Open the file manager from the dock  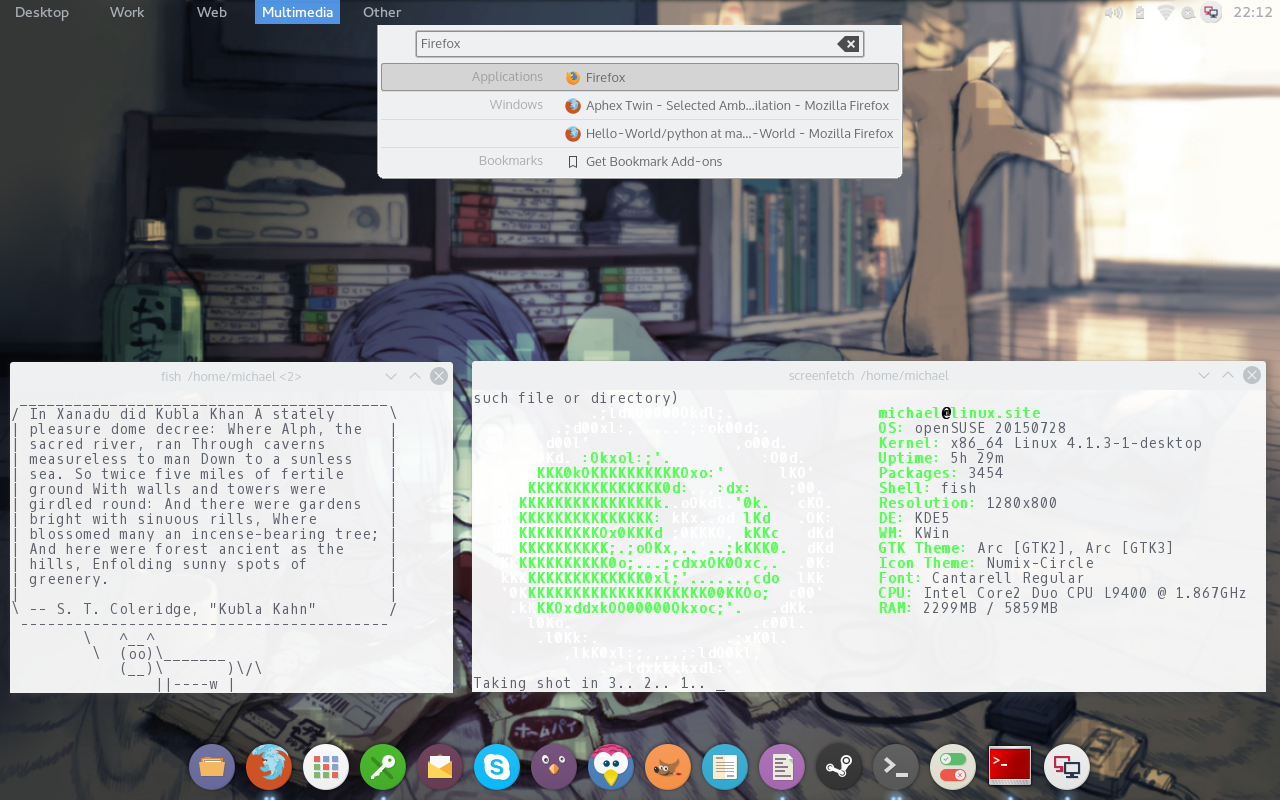coord(212,767)
